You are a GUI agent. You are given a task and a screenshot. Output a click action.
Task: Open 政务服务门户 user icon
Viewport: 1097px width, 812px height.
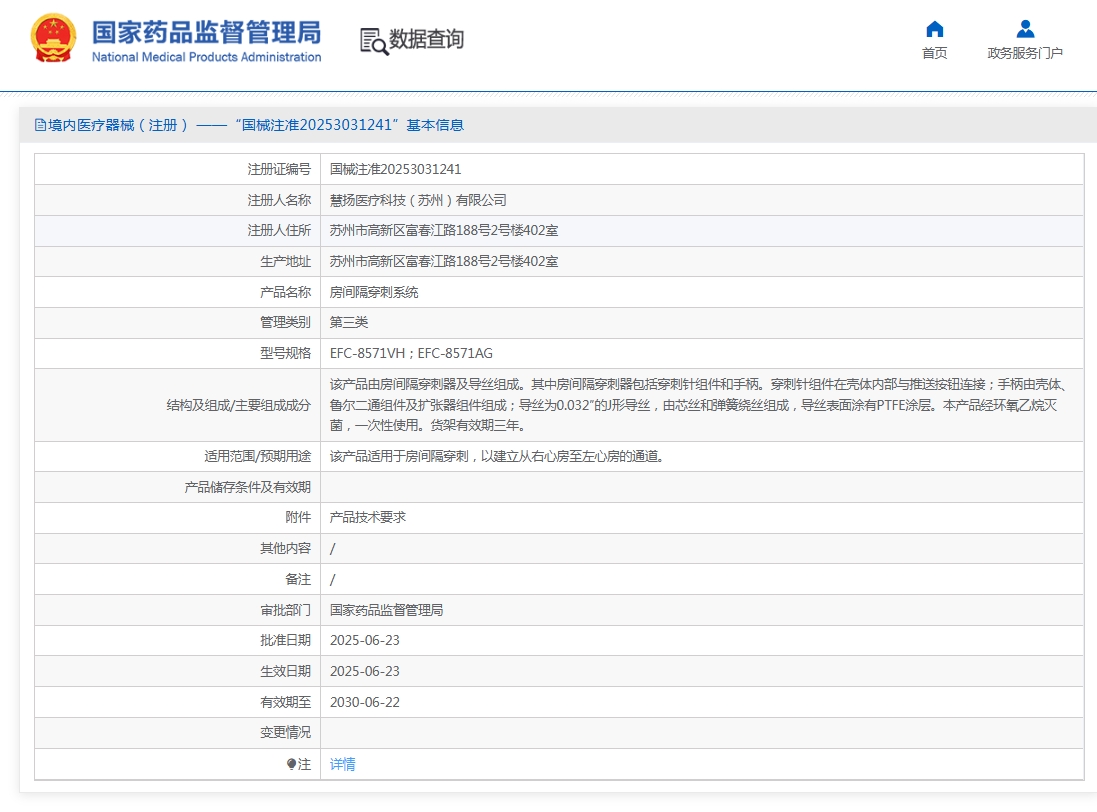pos(1025,29)
